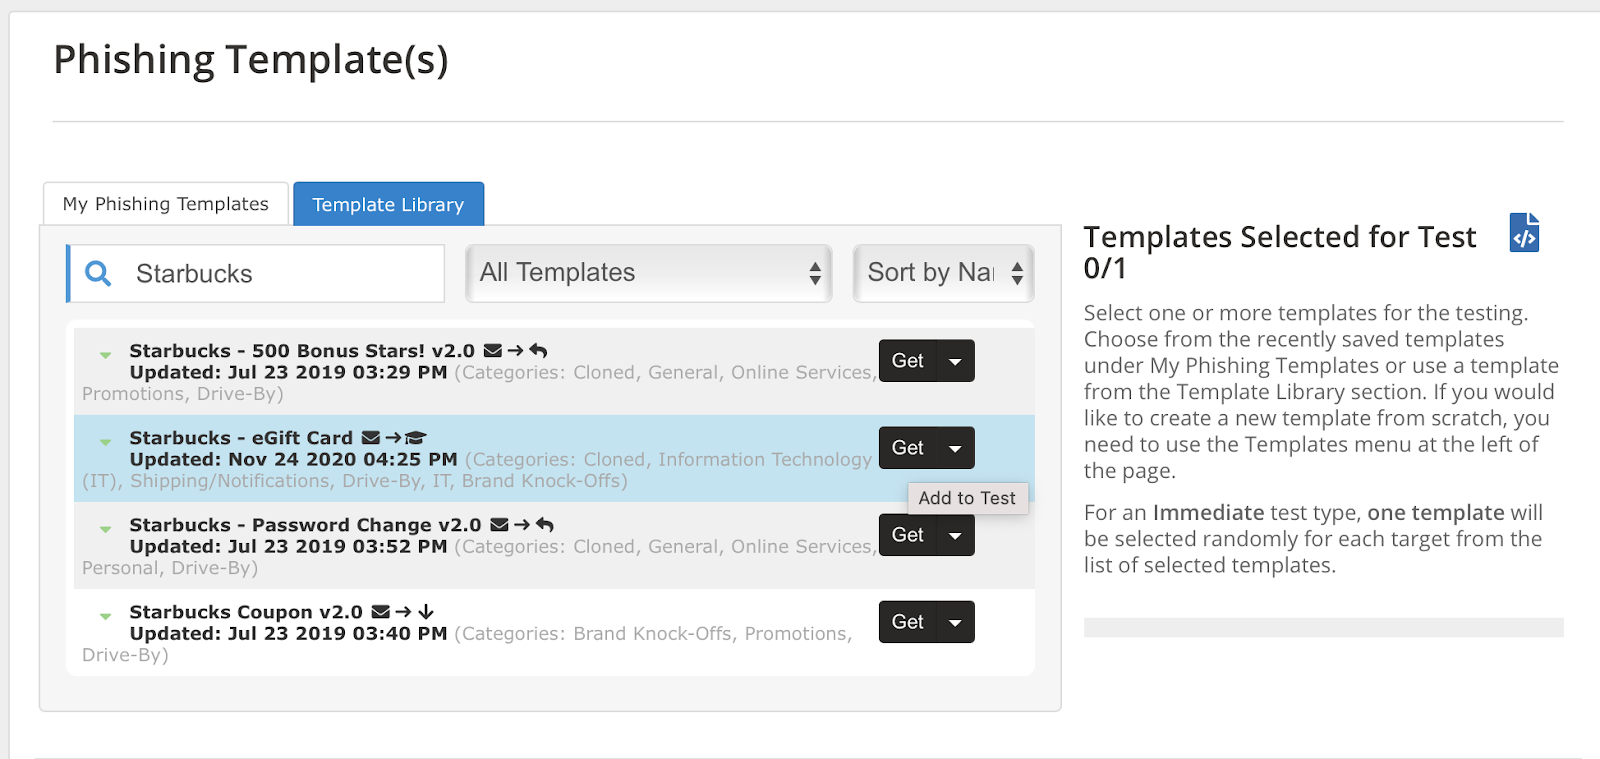The height and width of the screenshot is (759, 1600).
Task: Click the Starbucks search input field
Action: (x=256, y=273)
